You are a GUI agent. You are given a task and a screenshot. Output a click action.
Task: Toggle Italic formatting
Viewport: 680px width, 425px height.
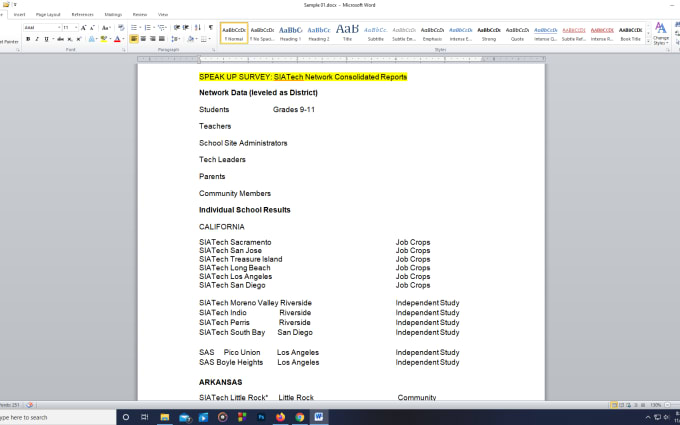(x=37, y=39)
